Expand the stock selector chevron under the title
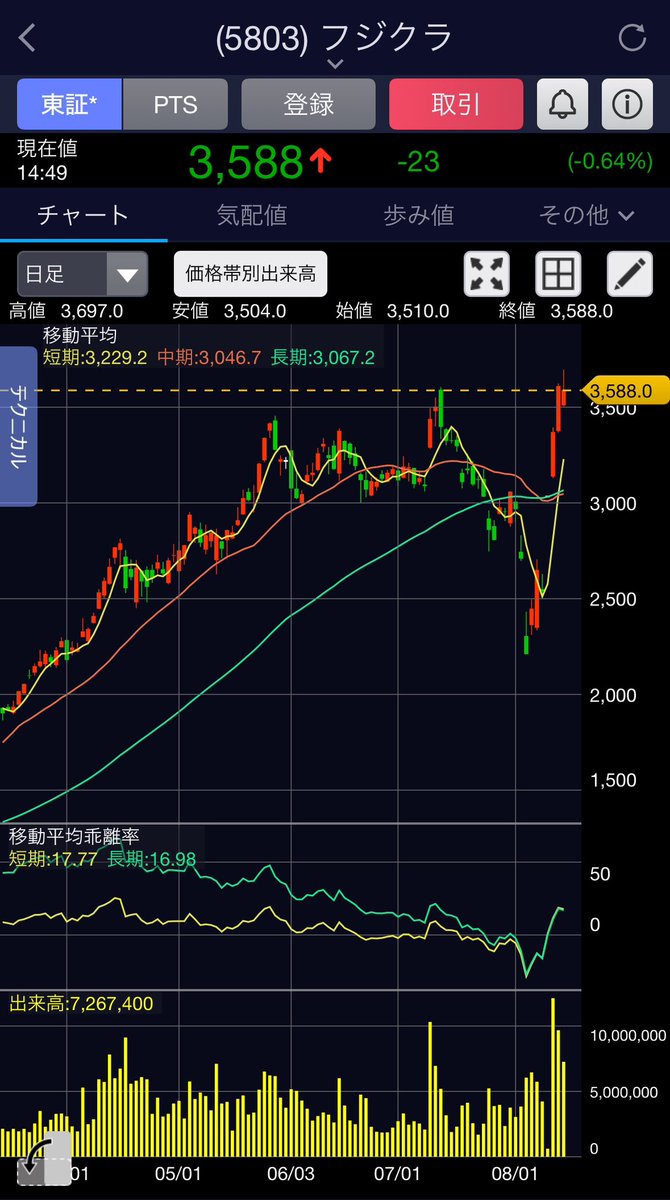 coord(335,64)
